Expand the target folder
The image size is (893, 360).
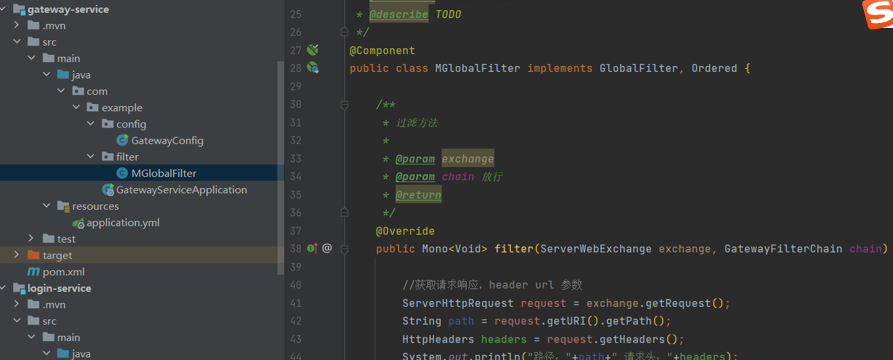point(17,255)
